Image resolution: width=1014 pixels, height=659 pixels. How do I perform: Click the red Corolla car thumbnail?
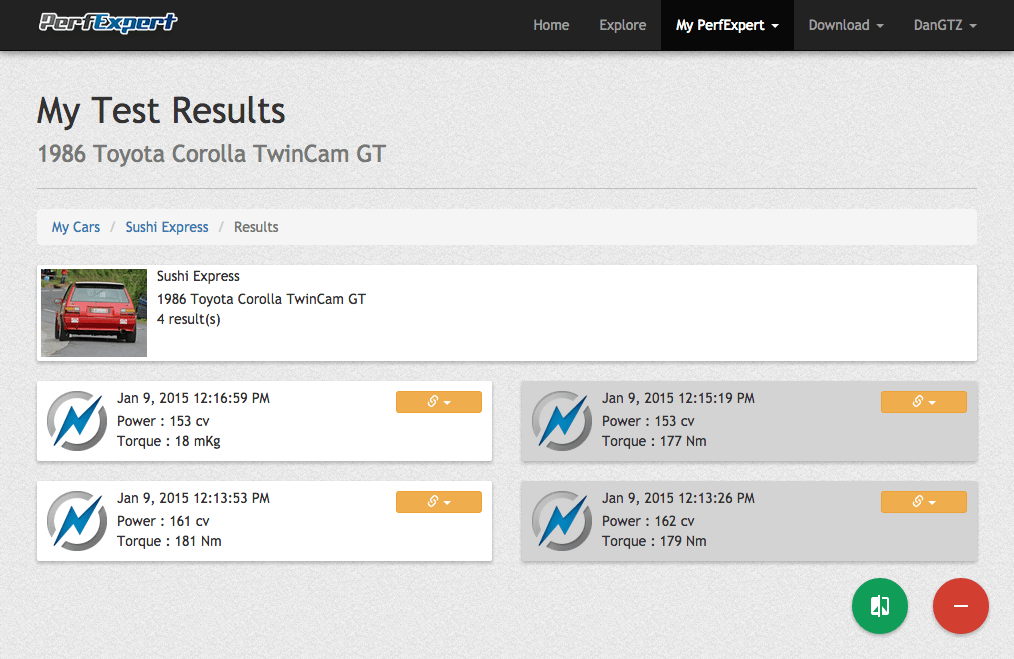point(94,312)
